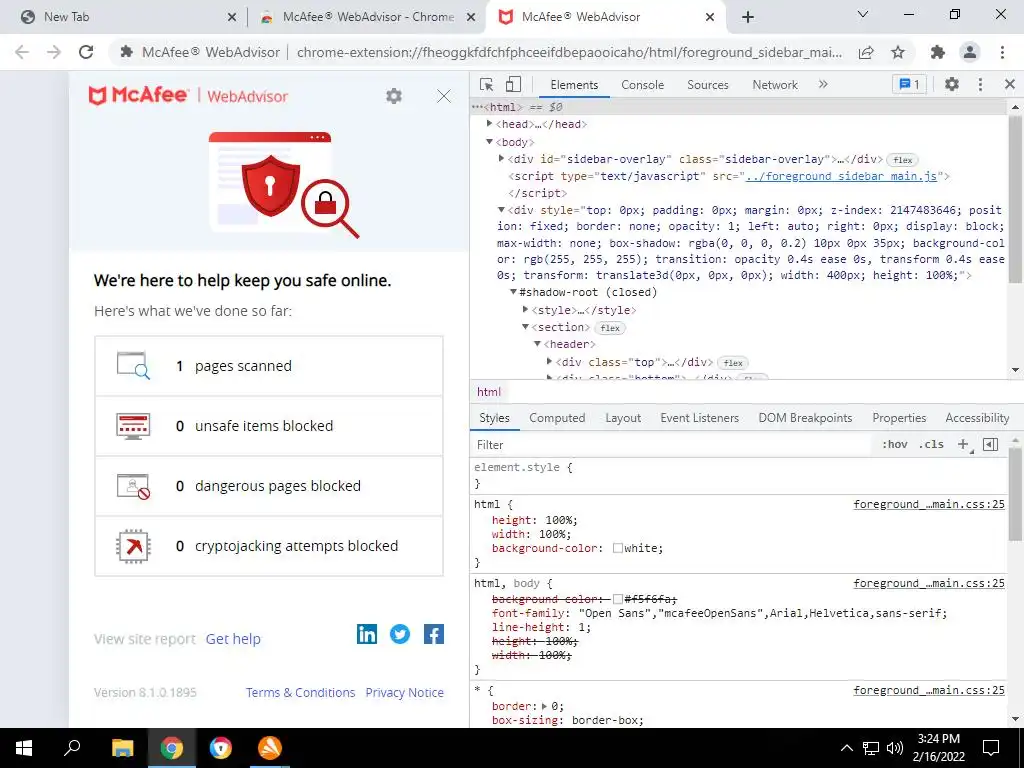Open McAfee Facebook page icon

[434, 634]
